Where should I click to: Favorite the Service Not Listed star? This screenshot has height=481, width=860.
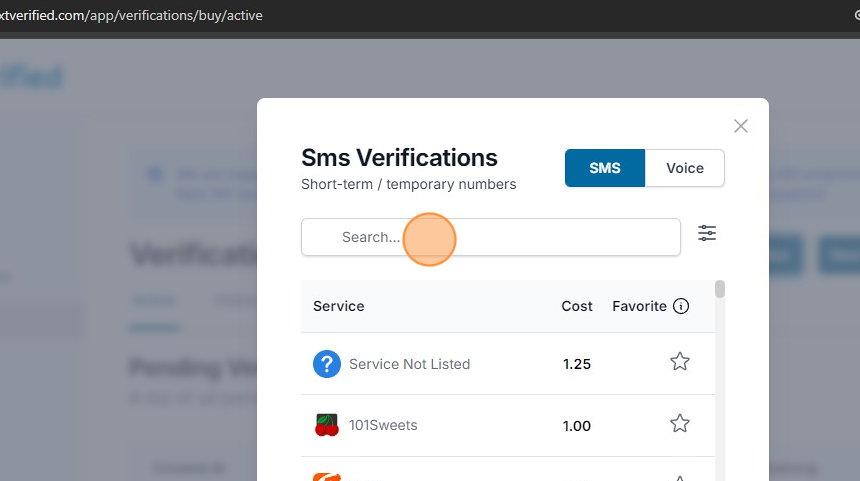coord(680,362)
